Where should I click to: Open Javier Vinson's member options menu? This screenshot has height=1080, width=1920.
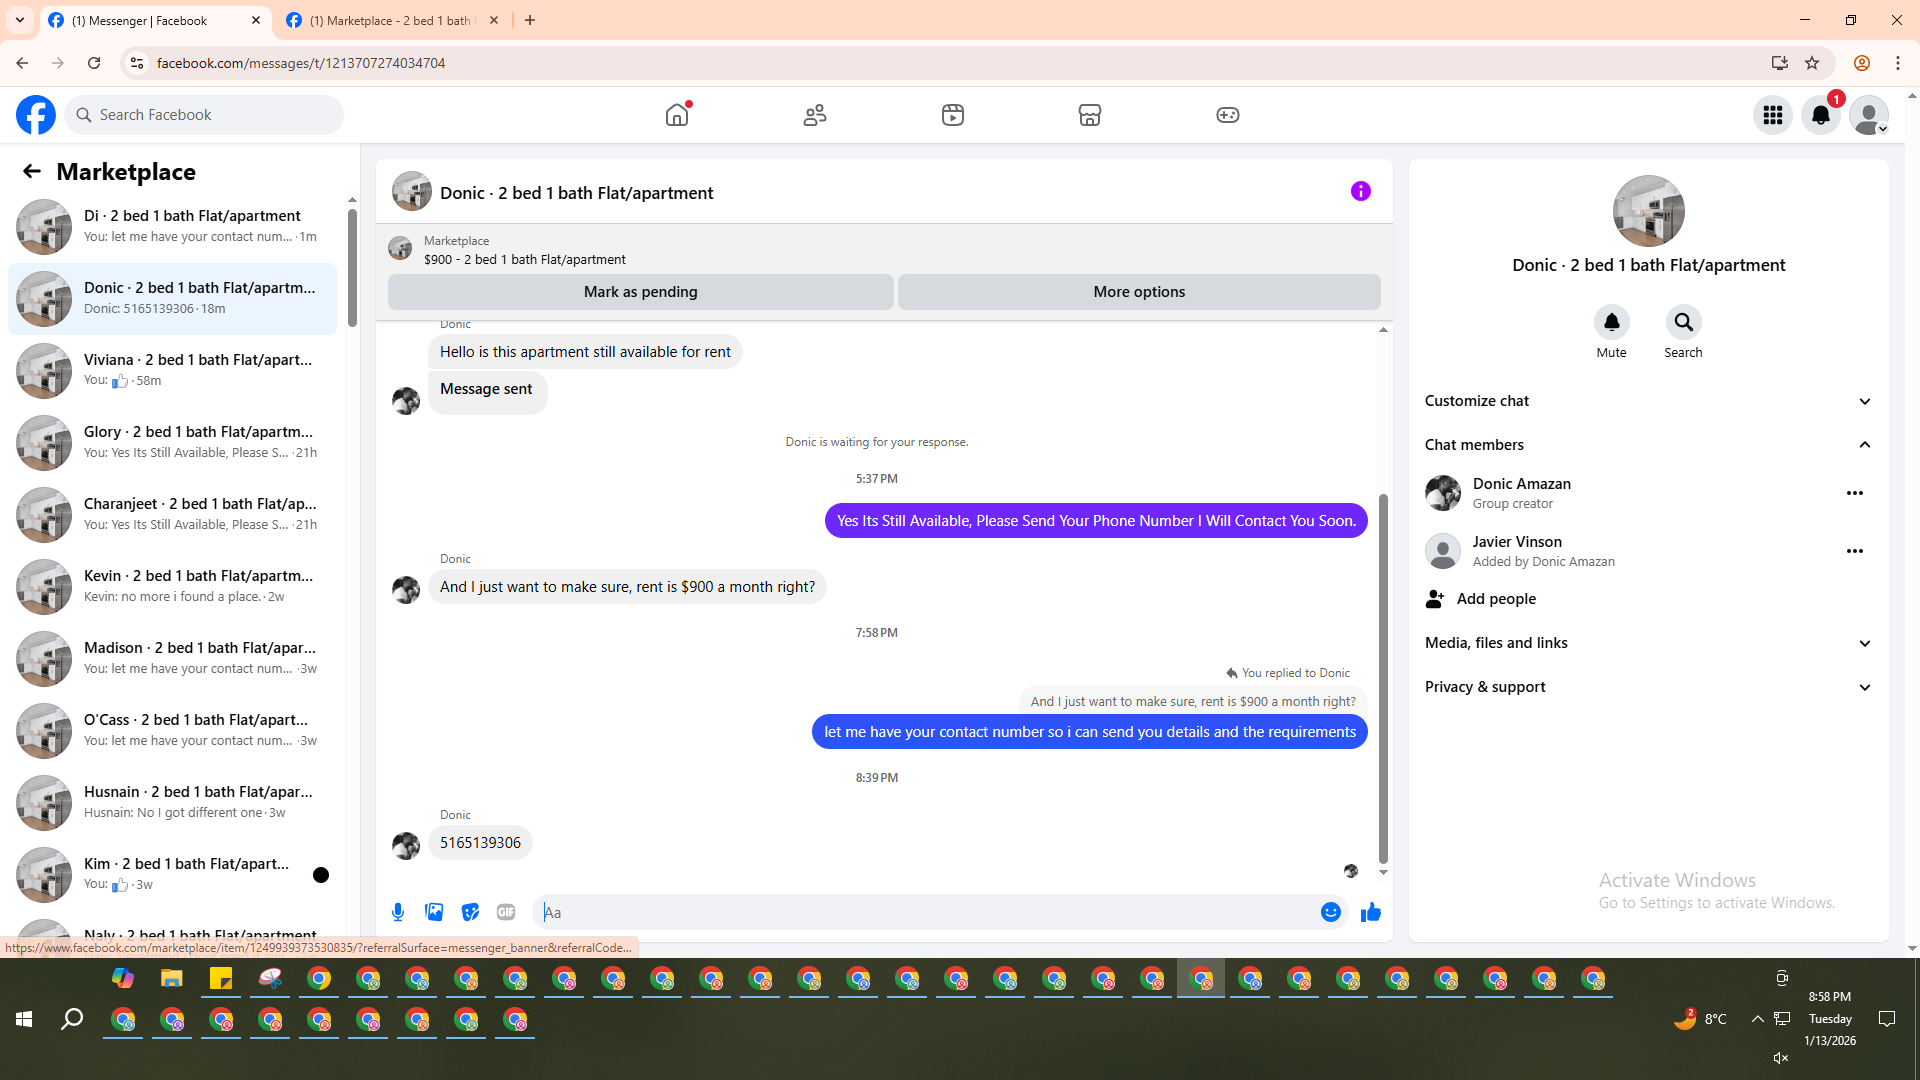point(1854,551)
